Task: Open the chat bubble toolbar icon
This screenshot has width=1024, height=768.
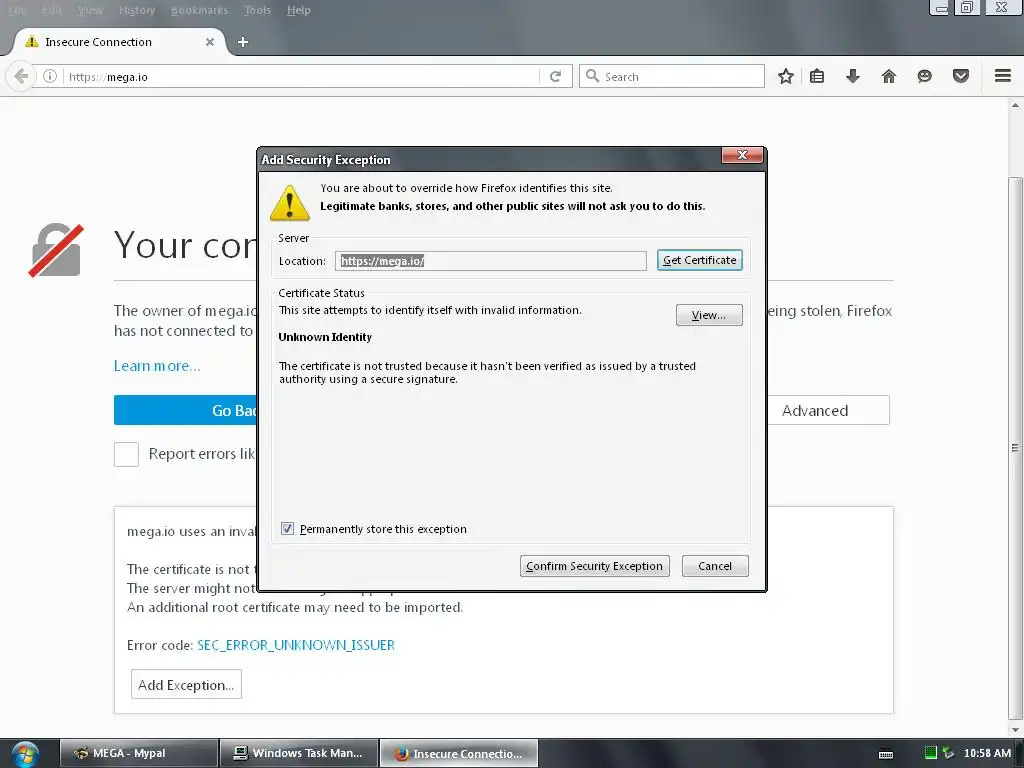Action: (924, 76)
